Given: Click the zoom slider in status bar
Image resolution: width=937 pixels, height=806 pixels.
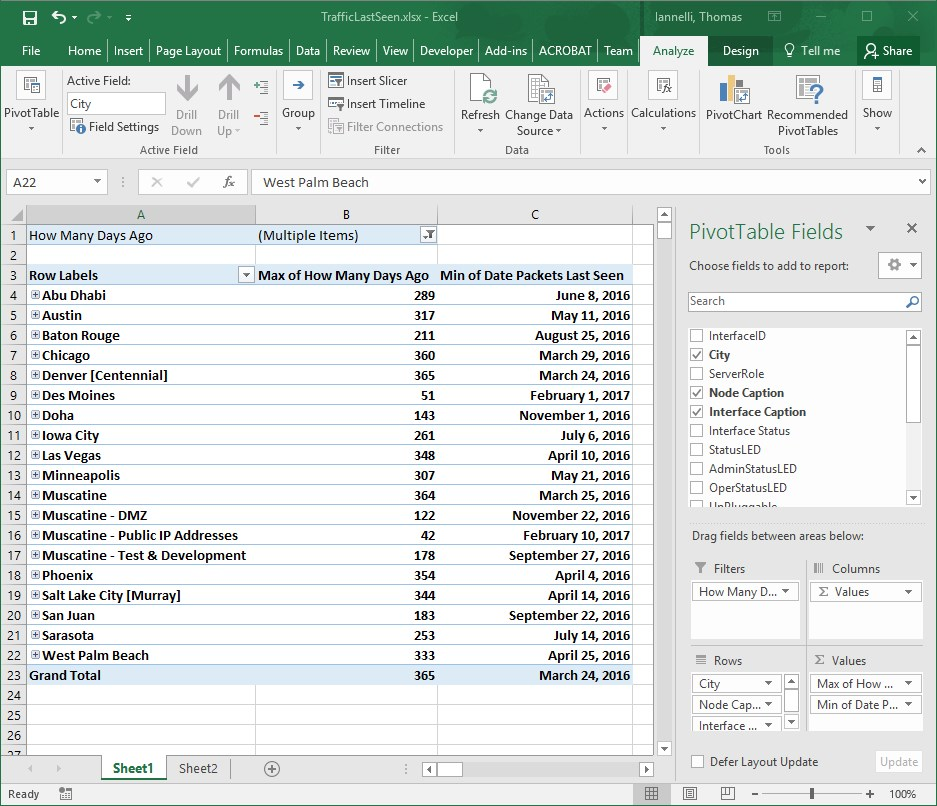Looking at the screenshot, I should click(811, 794).
